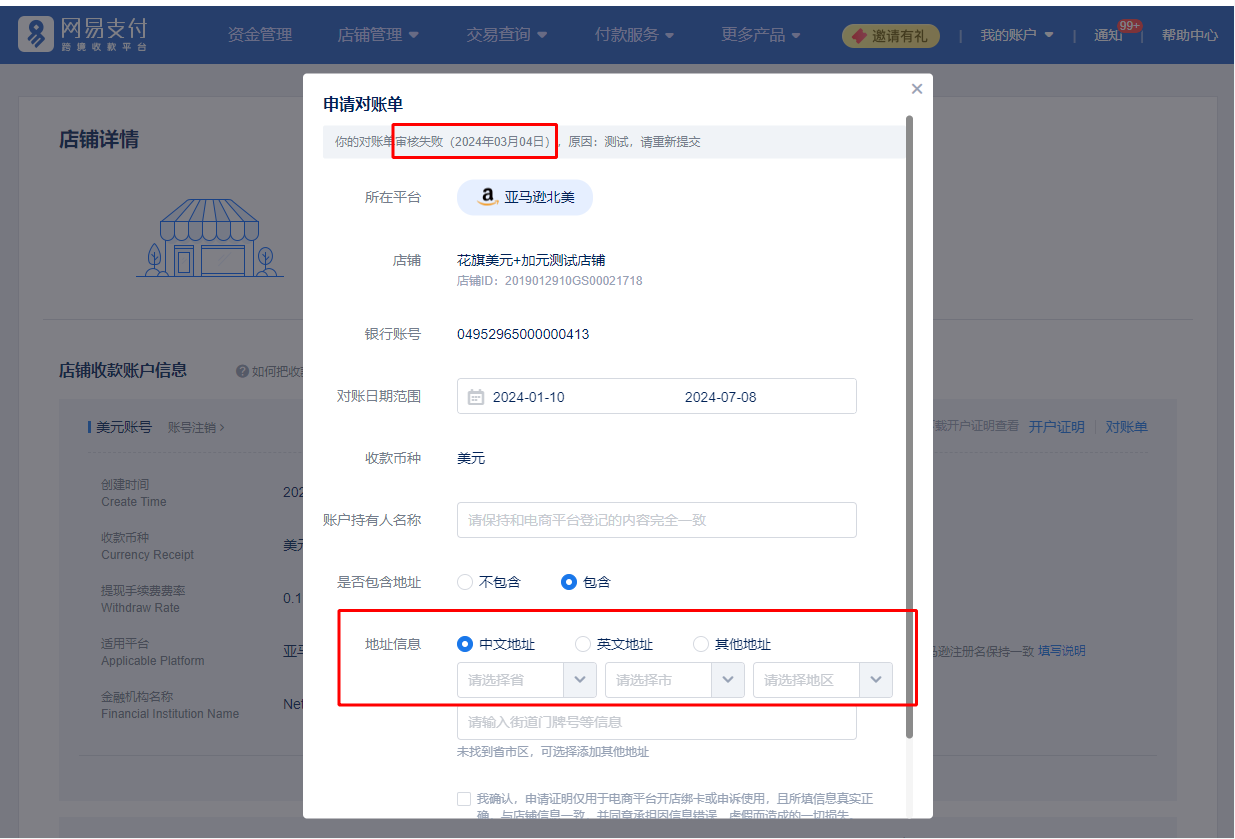Open the 帮助中心 link

click(1189, 35)
